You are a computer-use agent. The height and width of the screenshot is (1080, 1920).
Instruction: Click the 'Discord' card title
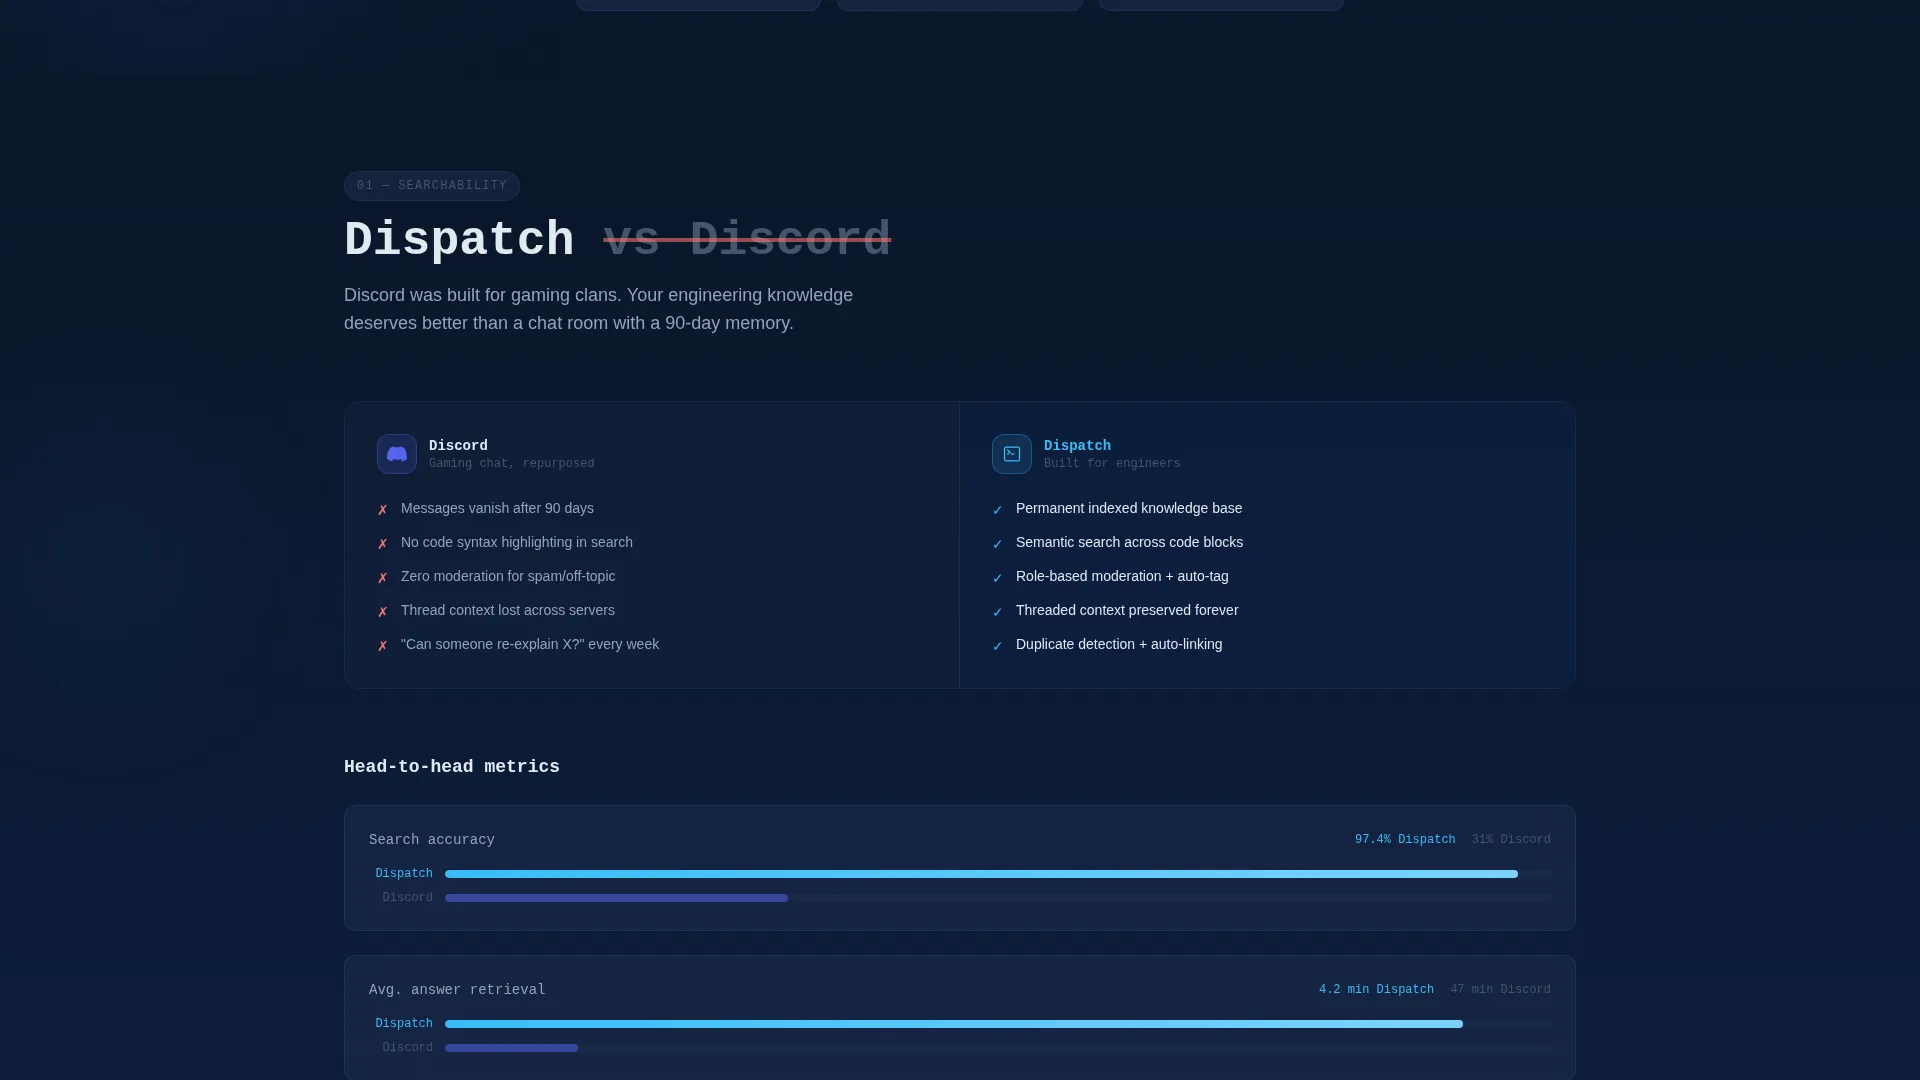pos(458,446)
